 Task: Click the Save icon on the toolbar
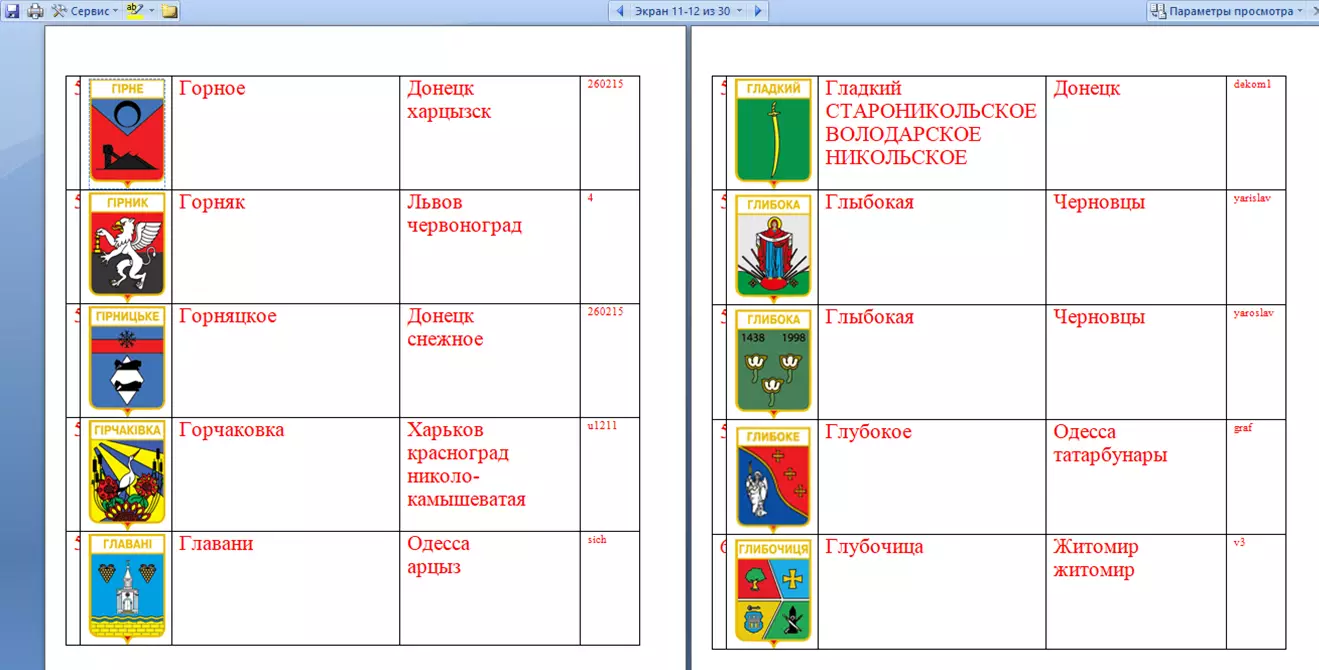coord(13,10)
